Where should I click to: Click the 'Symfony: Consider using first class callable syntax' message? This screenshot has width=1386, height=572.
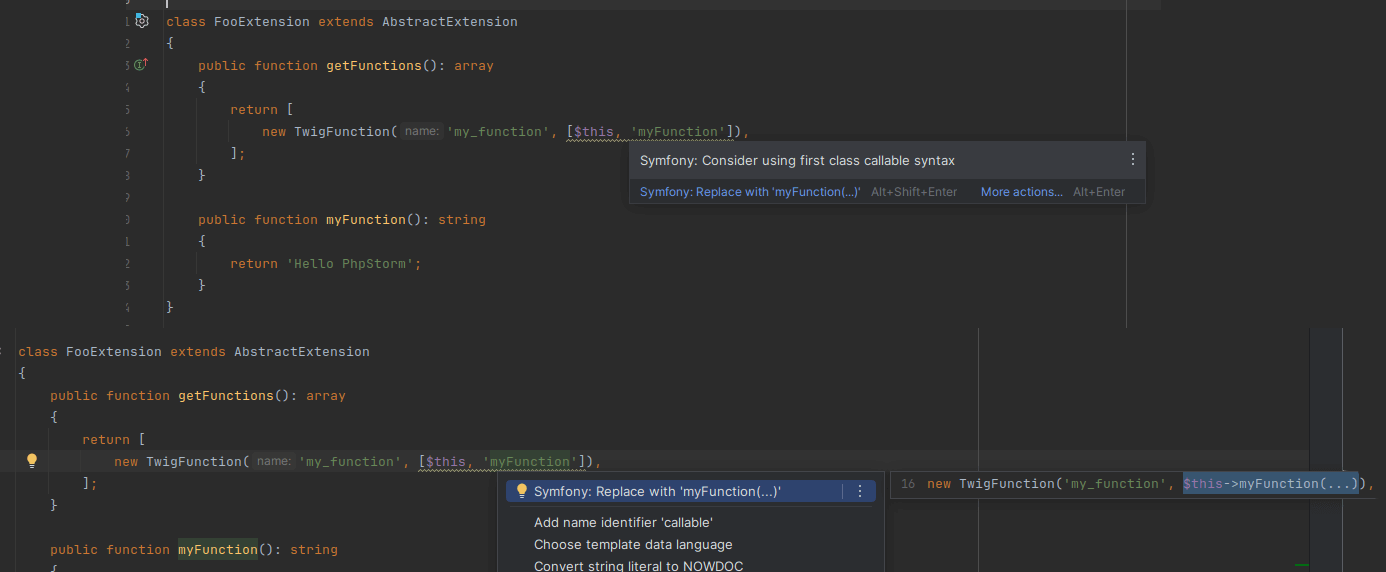click(x=797, y=160)
